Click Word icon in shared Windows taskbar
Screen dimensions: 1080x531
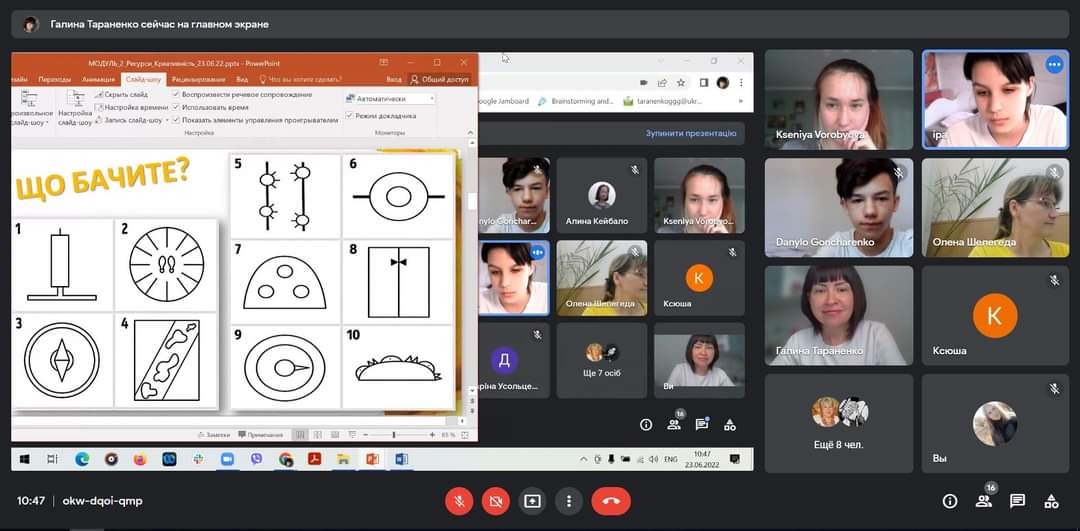click(402, 459)
